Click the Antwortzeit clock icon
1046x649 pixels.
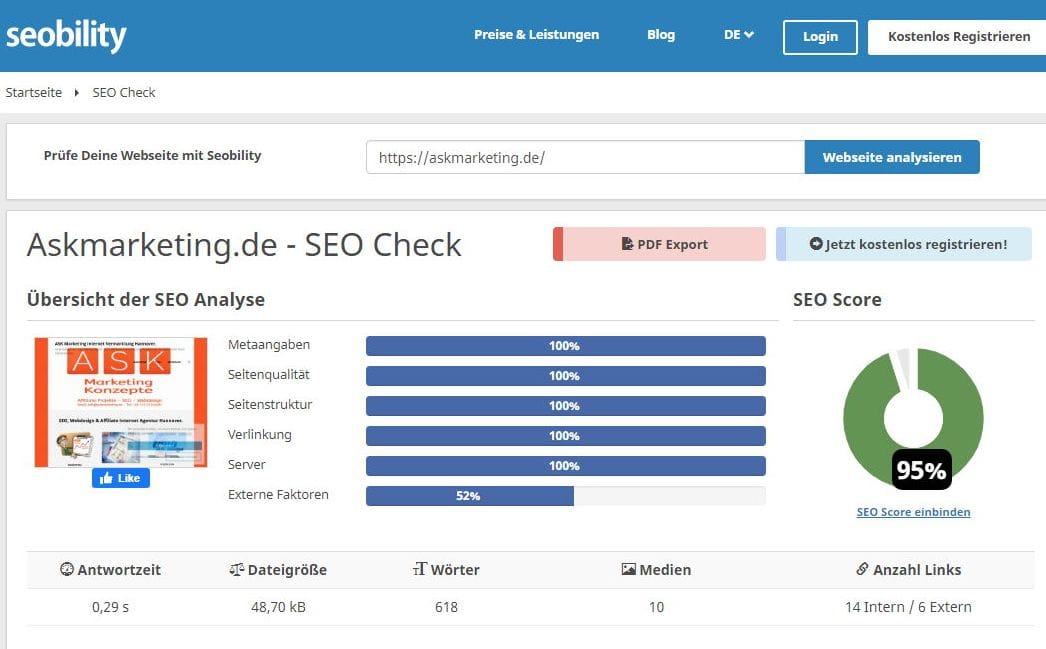click(67, 570)
